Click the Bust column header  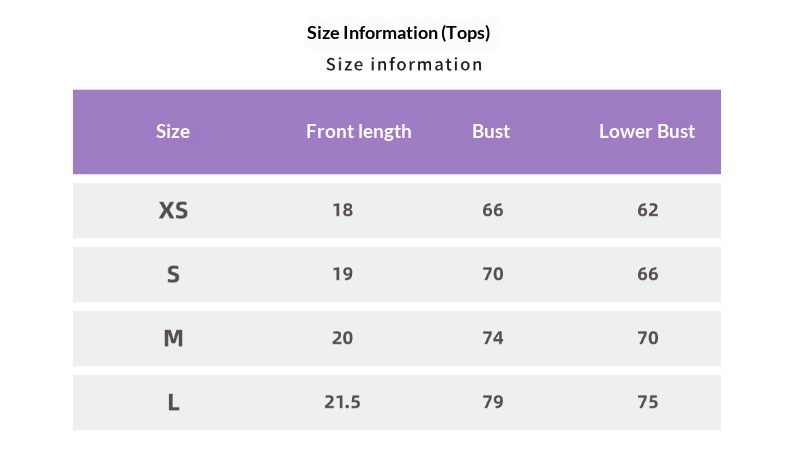click(491, 131)
